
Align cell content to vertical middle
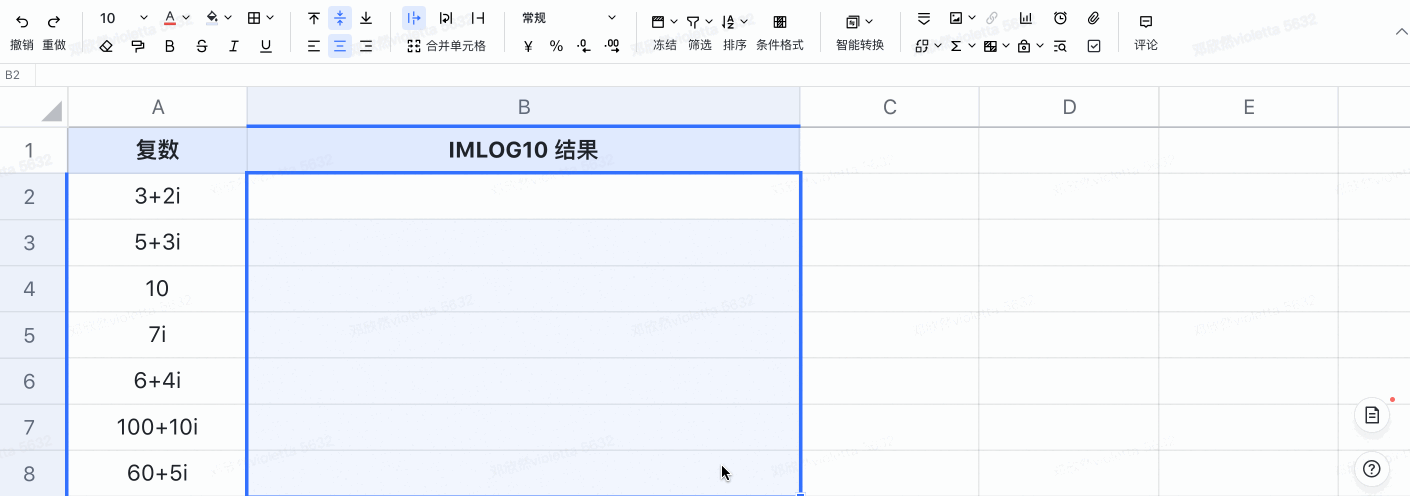pos(340,18)
